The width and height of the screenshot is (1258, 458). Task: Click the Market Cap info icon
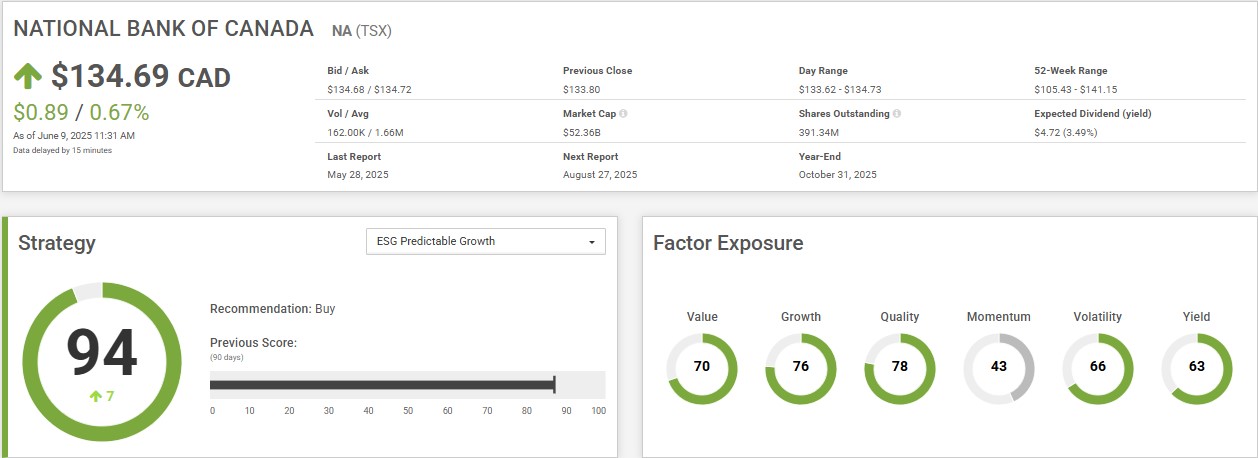(623, 114)
